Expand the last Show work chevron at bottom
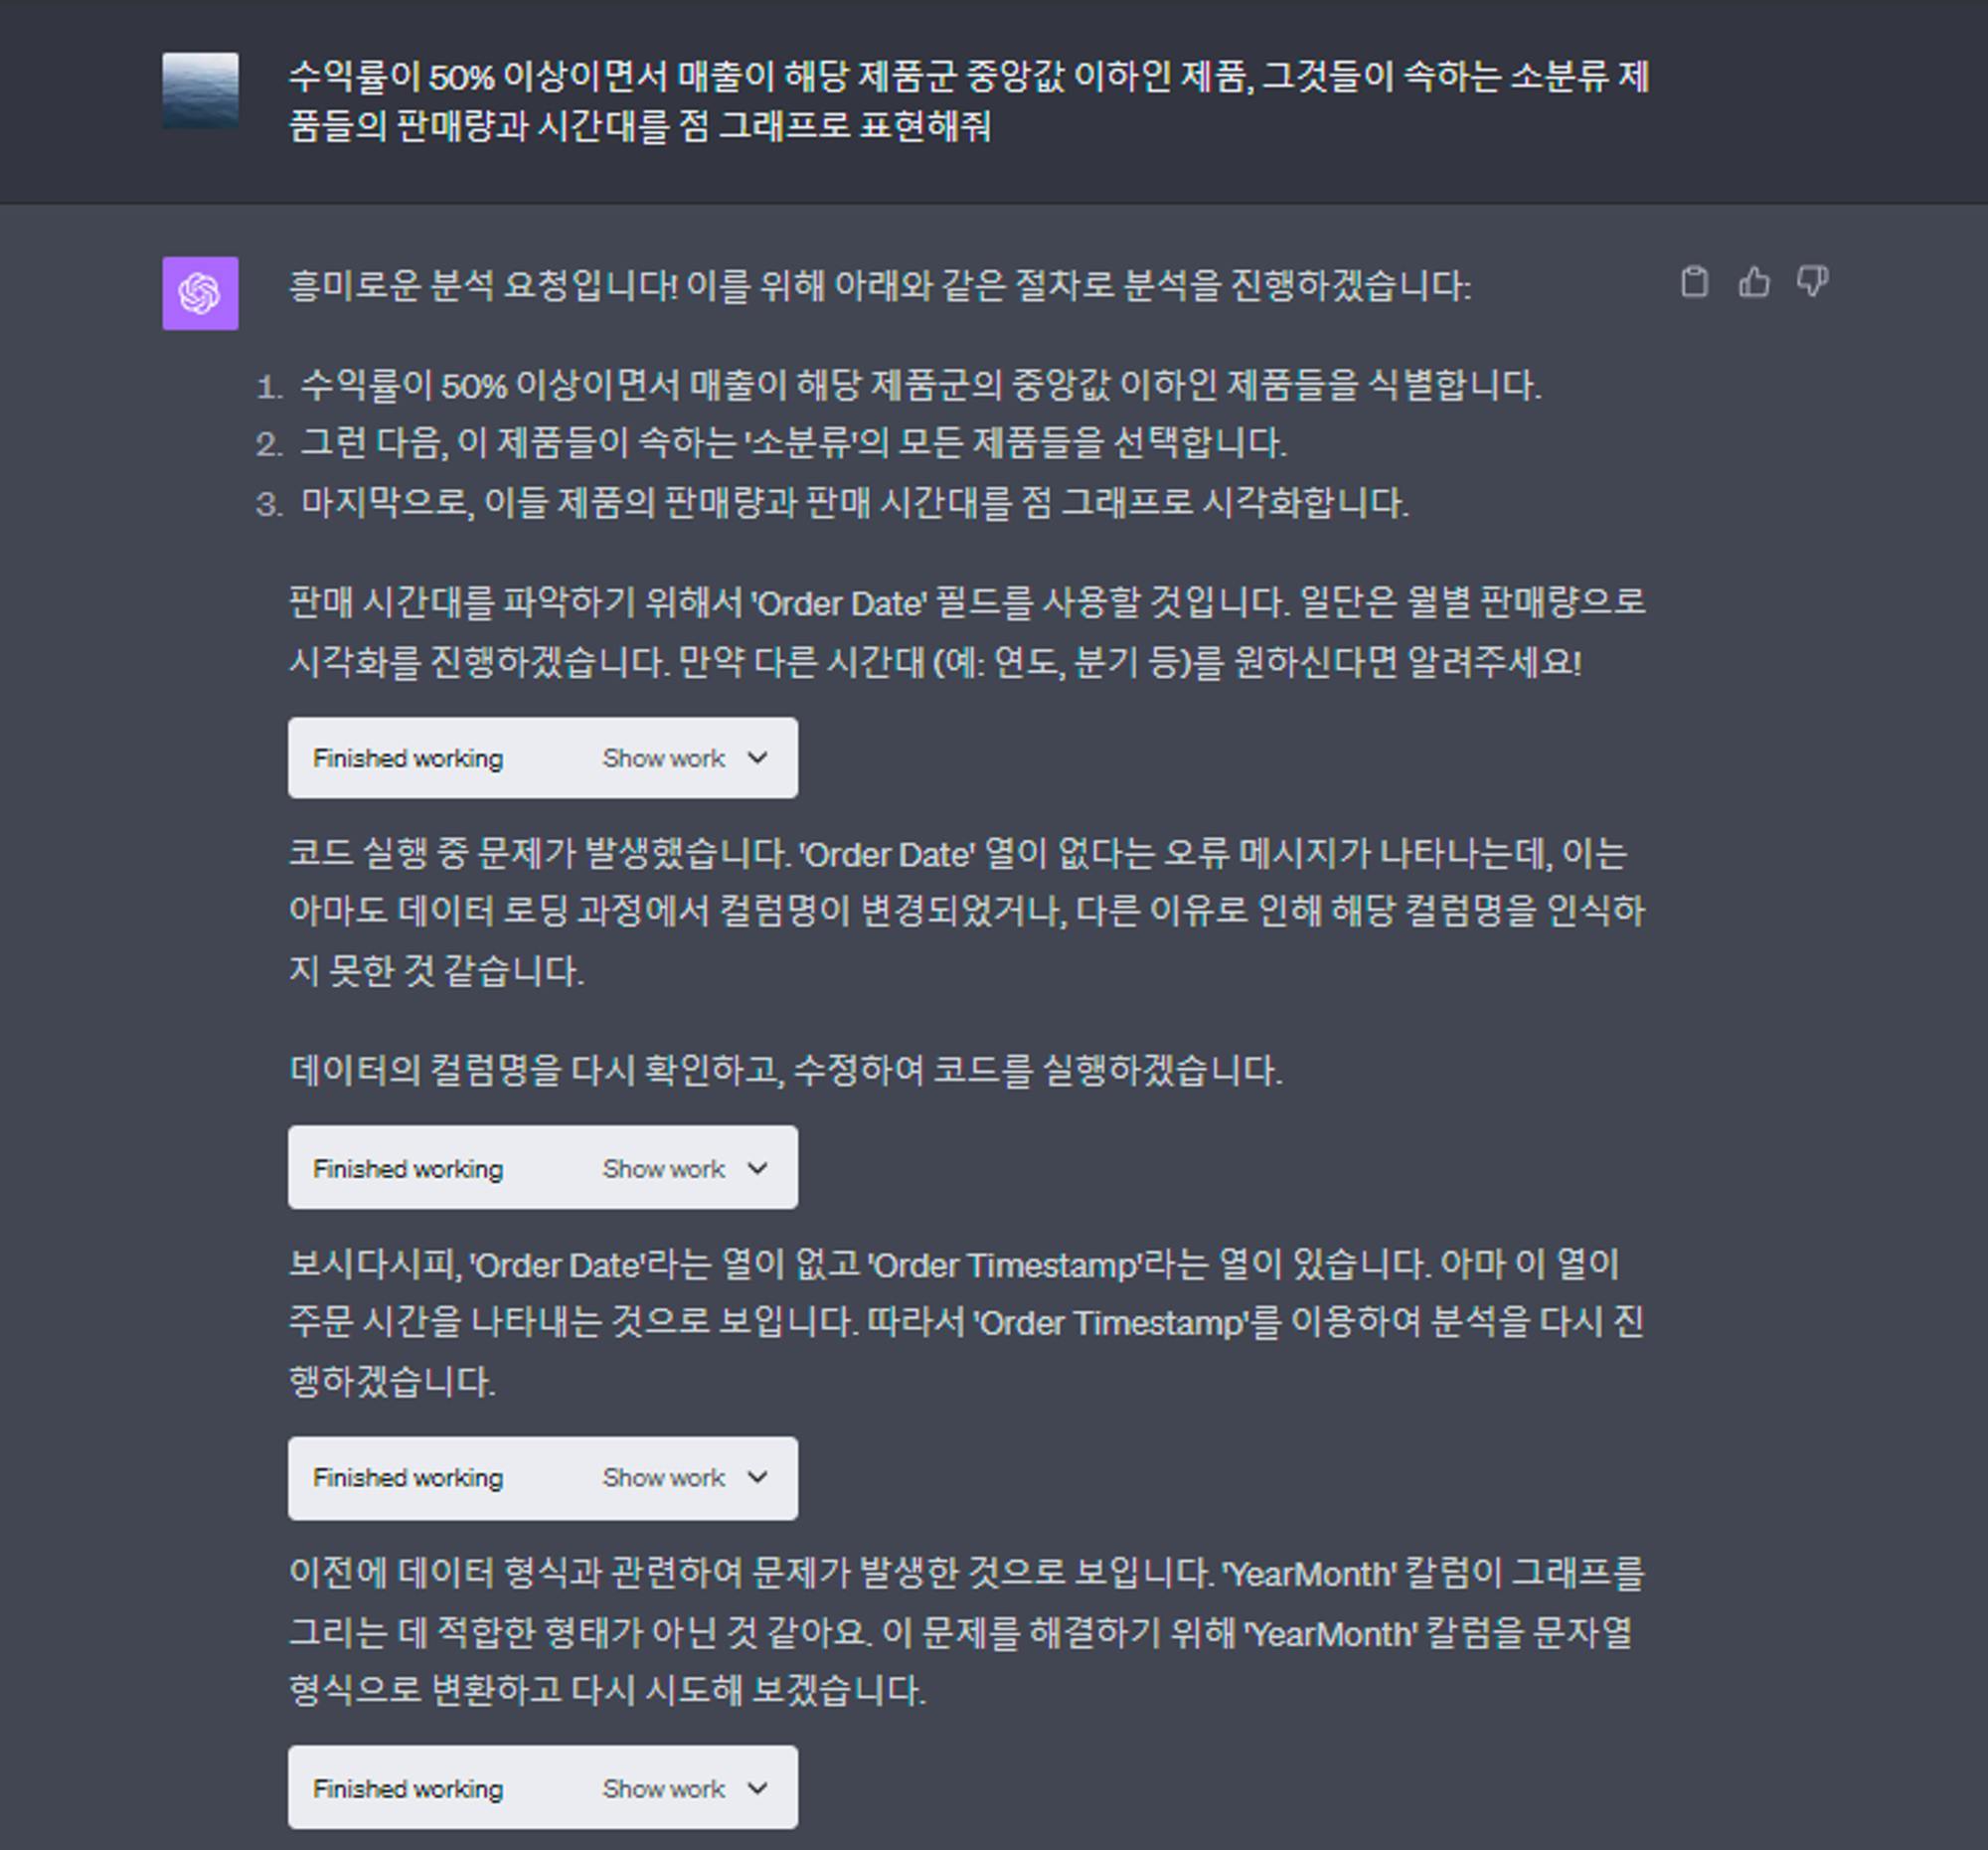Screen dimensions: 1988x1850 [x=758, y=1788]
